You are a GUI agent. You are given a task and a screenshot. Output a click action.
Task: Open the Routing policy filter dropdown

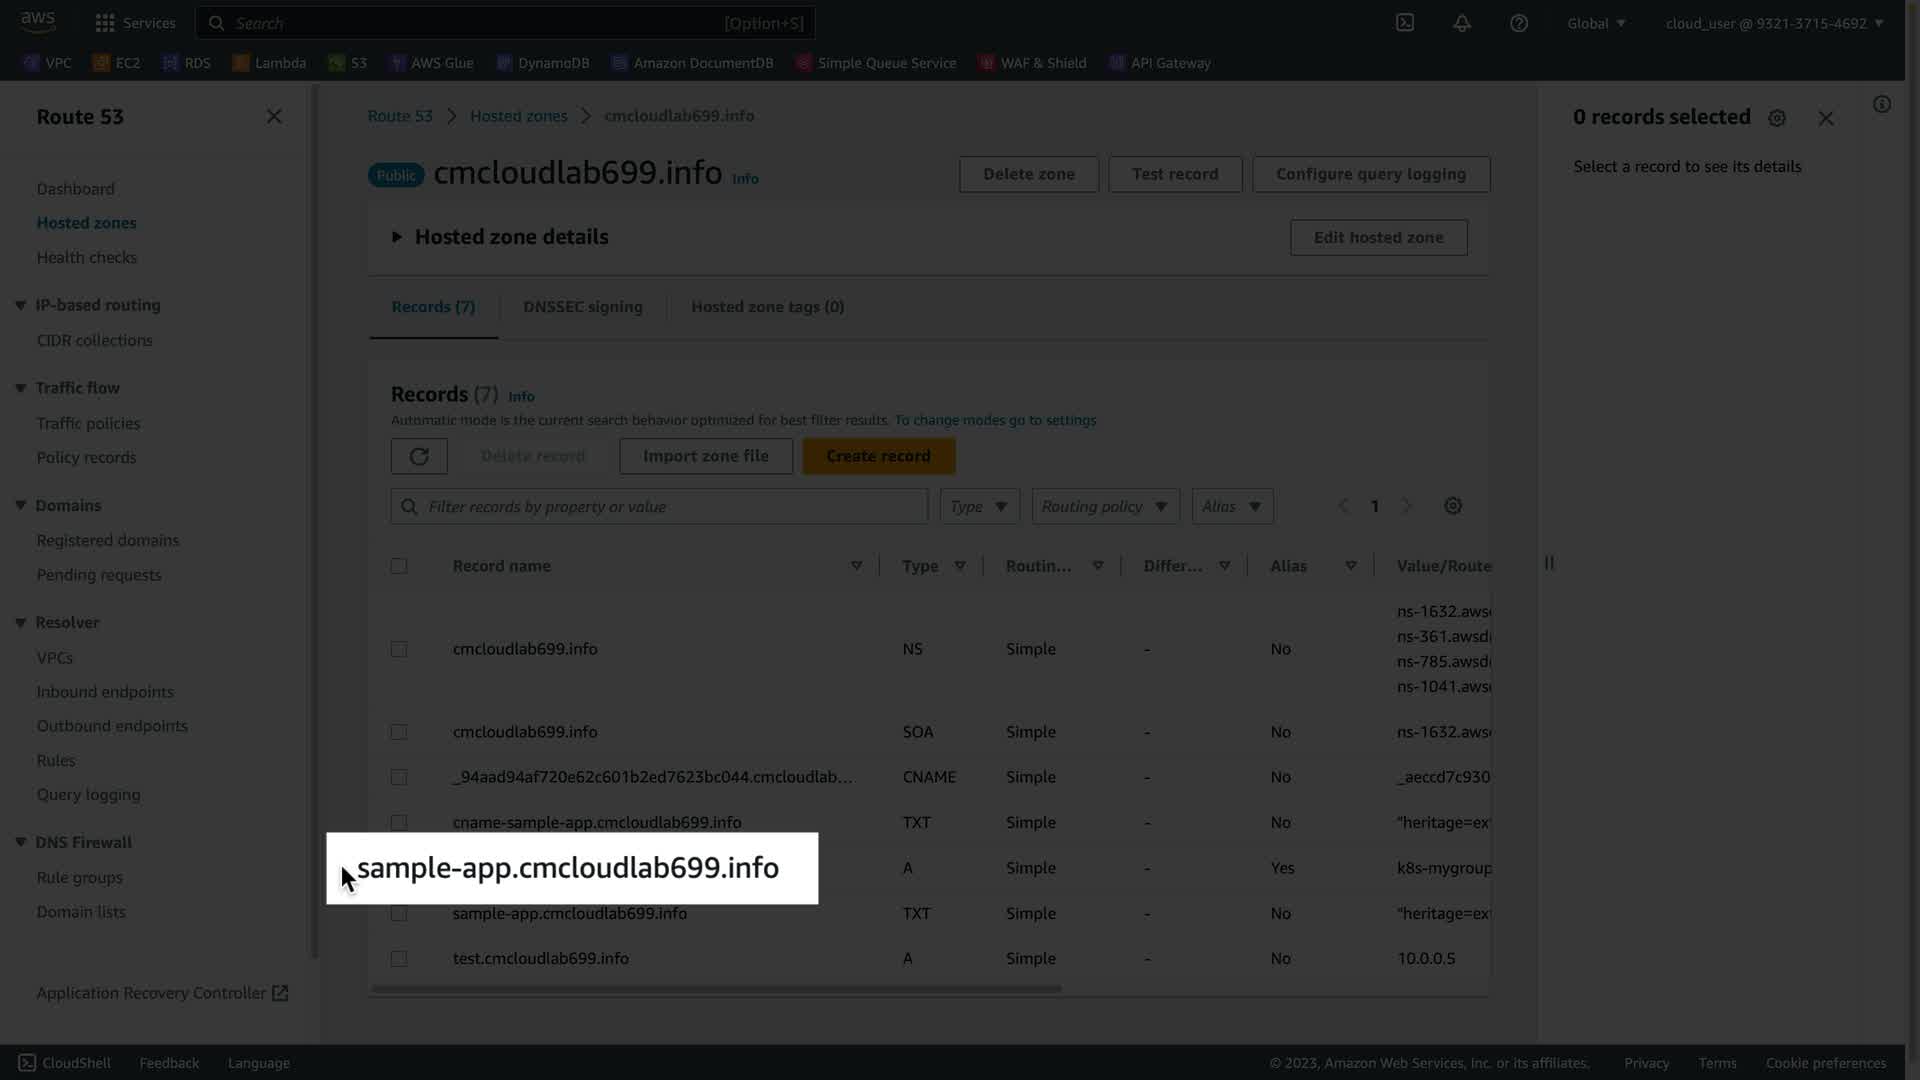pyautogui.click(x=1105, y=506)
